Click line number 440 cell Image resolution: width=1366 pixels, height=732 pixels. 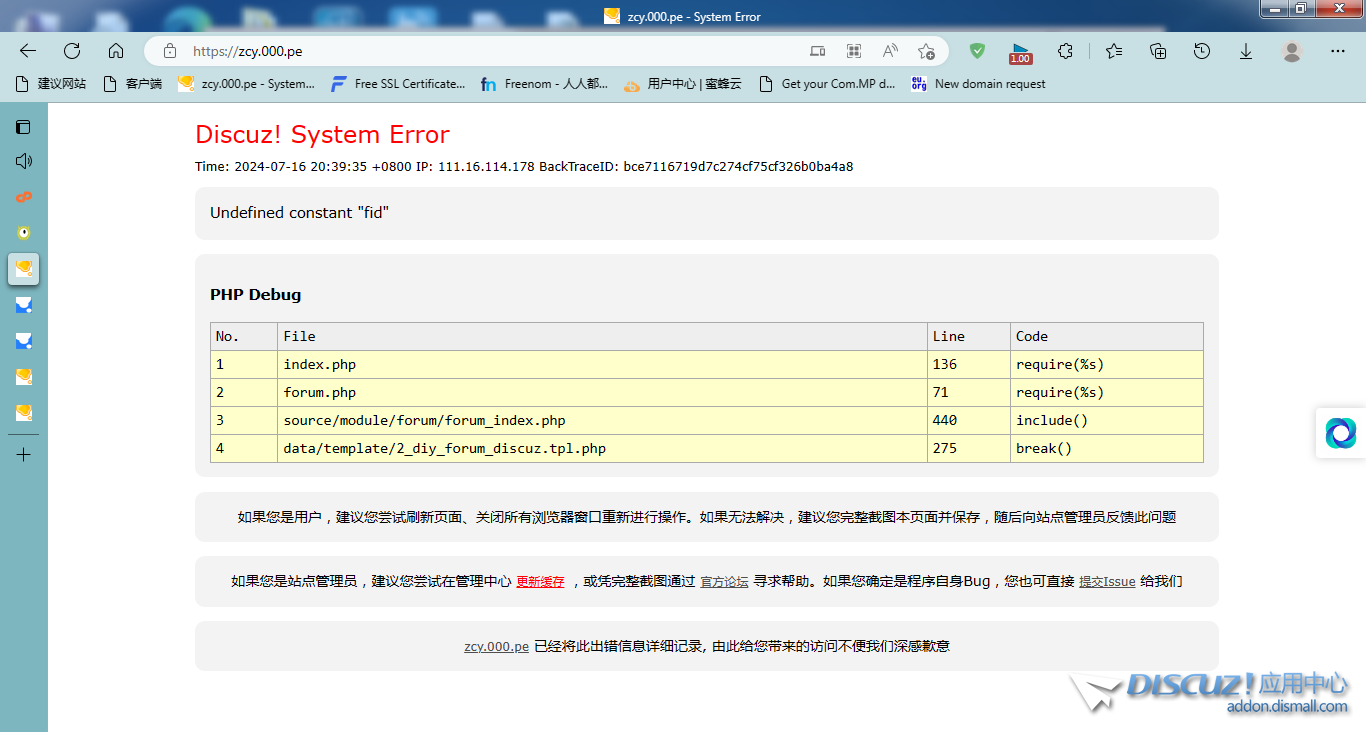tap(968, 420)
